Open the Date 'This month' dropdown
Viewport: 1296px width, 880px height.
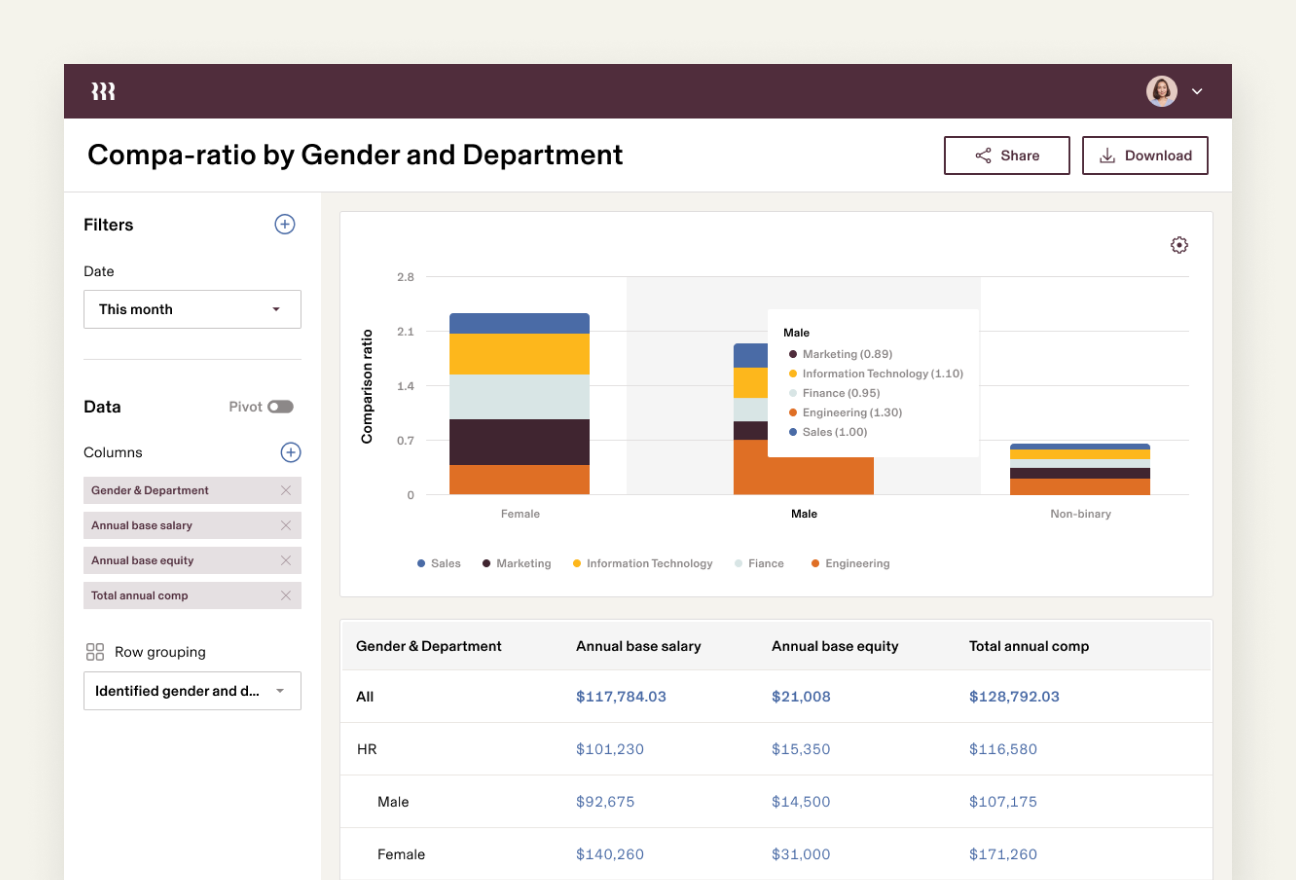[x=192, y=309]
